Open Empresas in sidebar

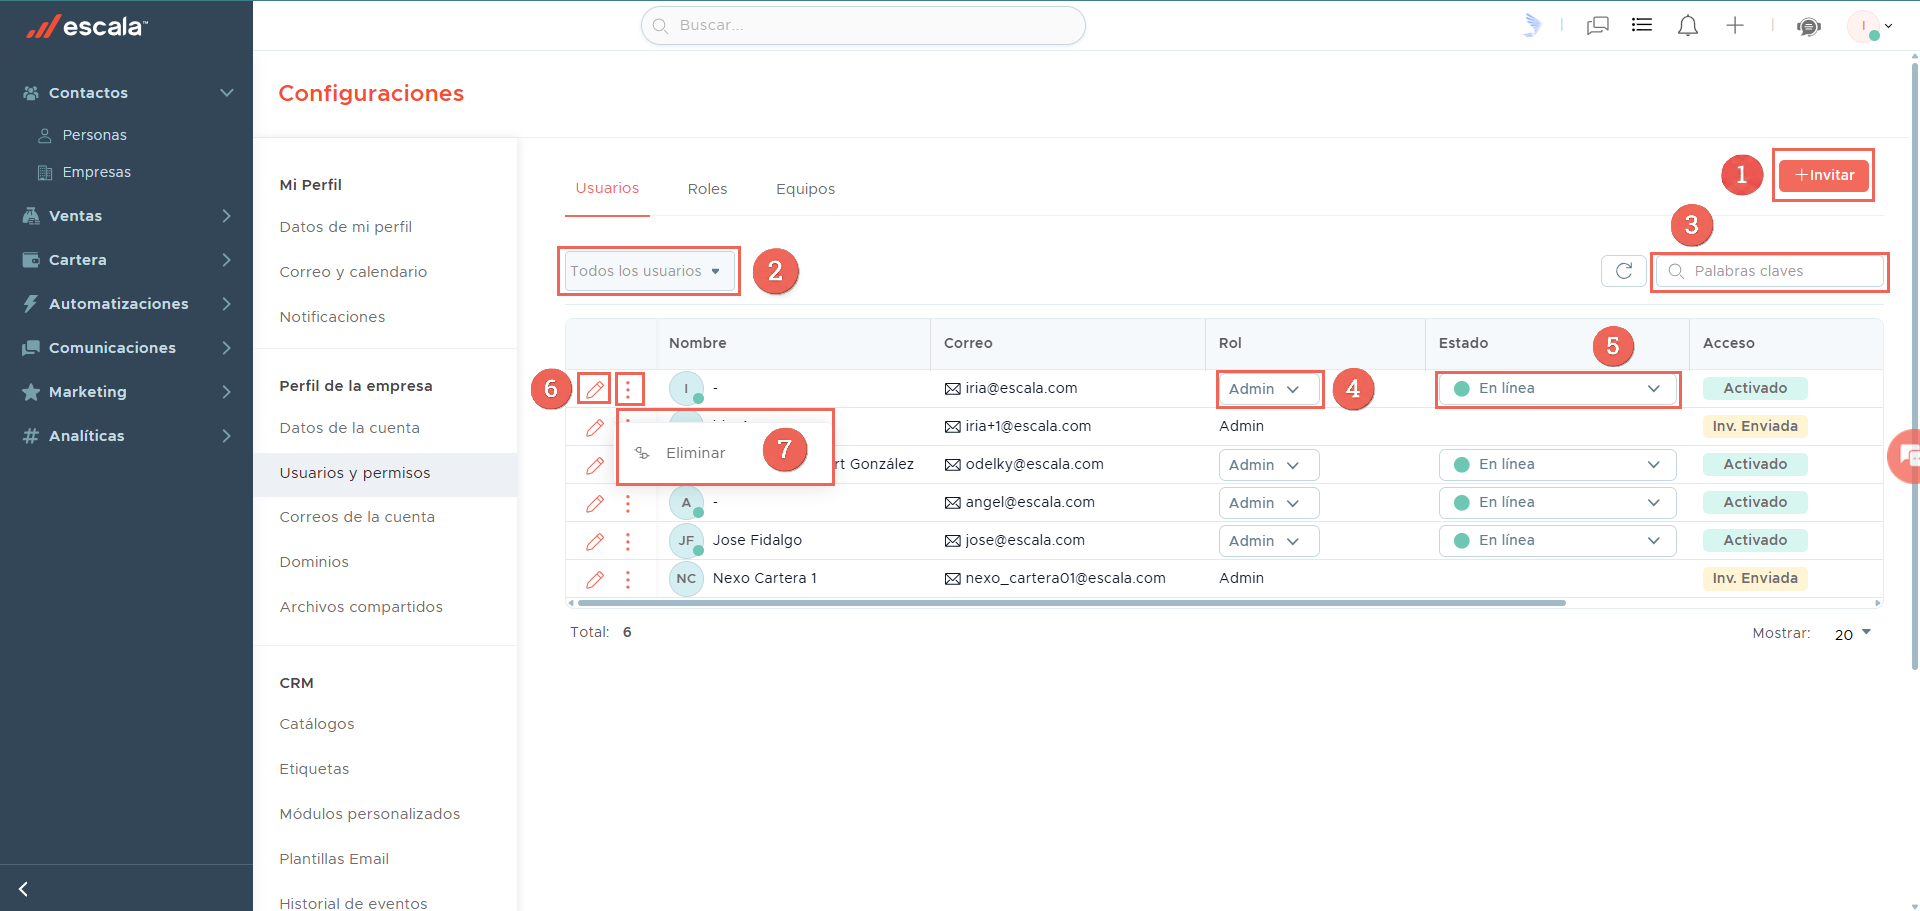coord(97,172)
